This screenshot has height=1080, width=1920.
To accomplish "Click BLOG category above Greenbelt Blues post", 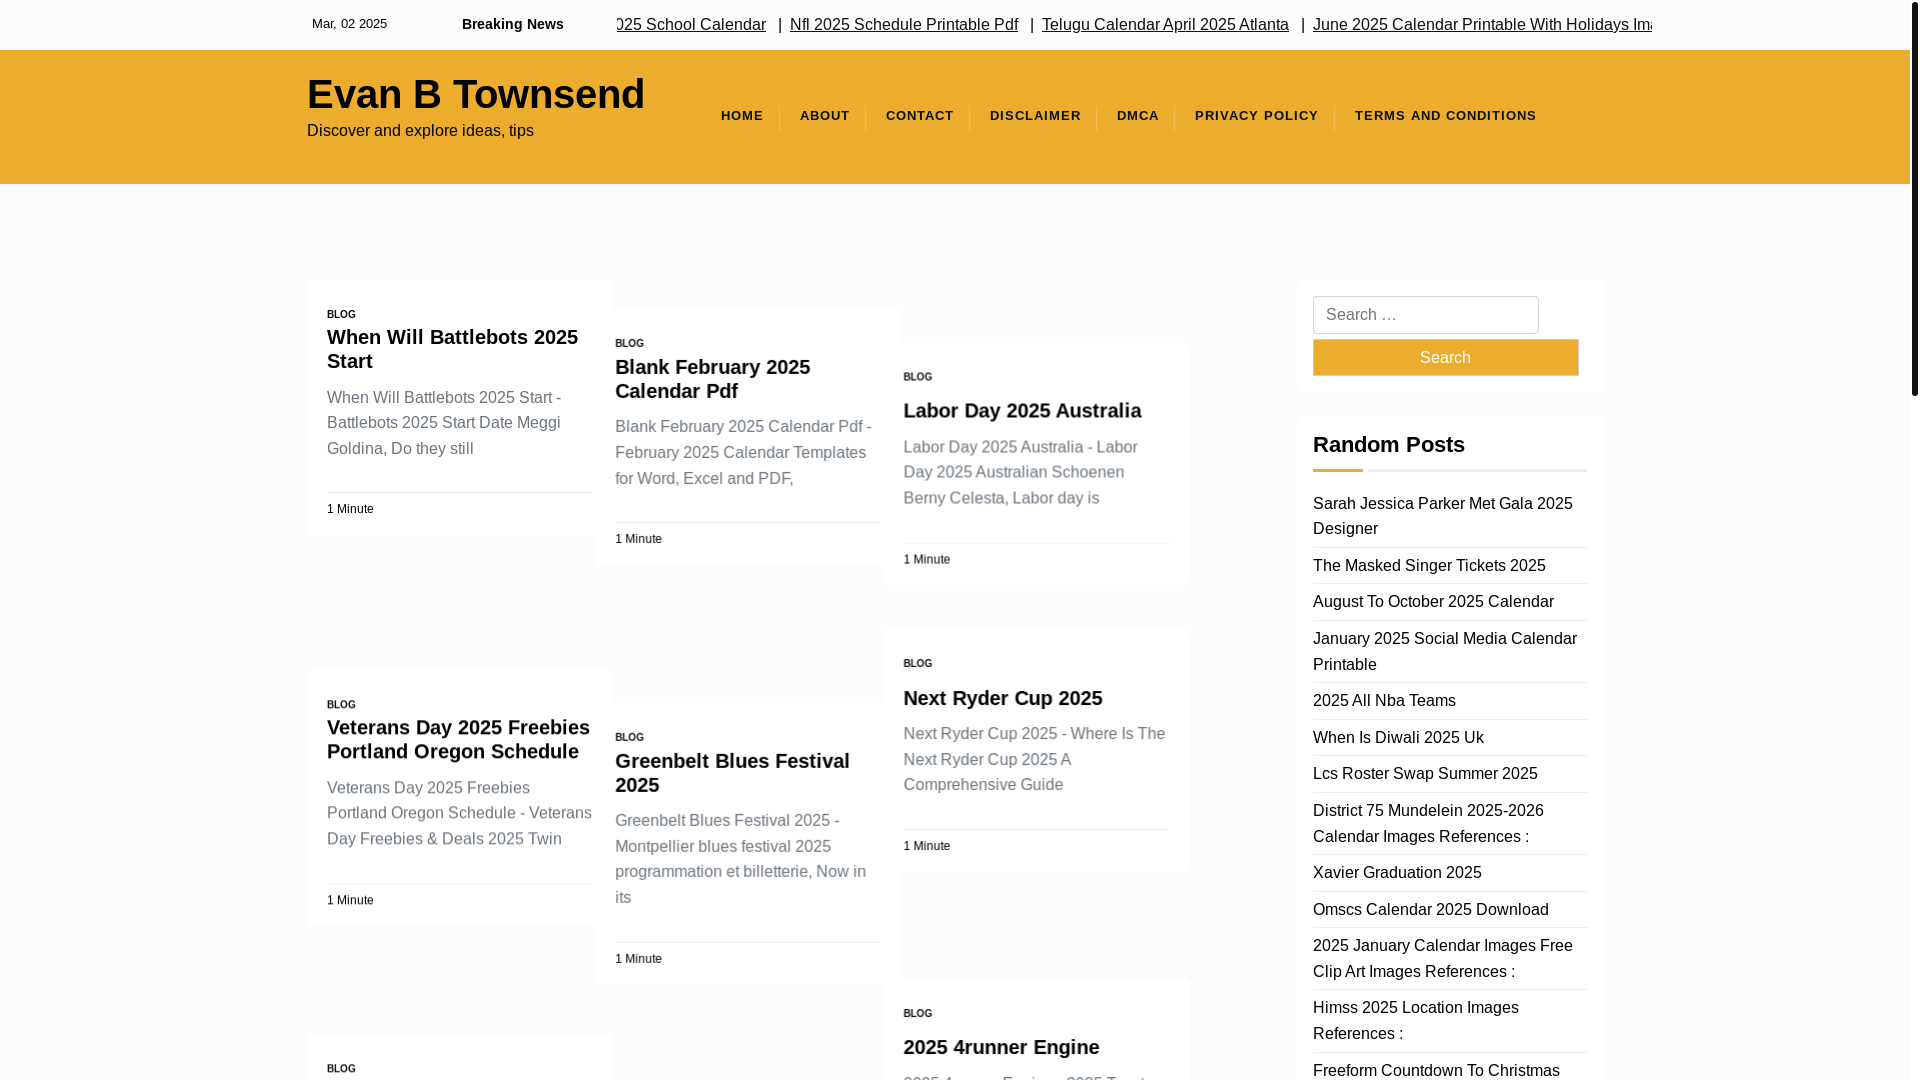I will click(629, 737).
